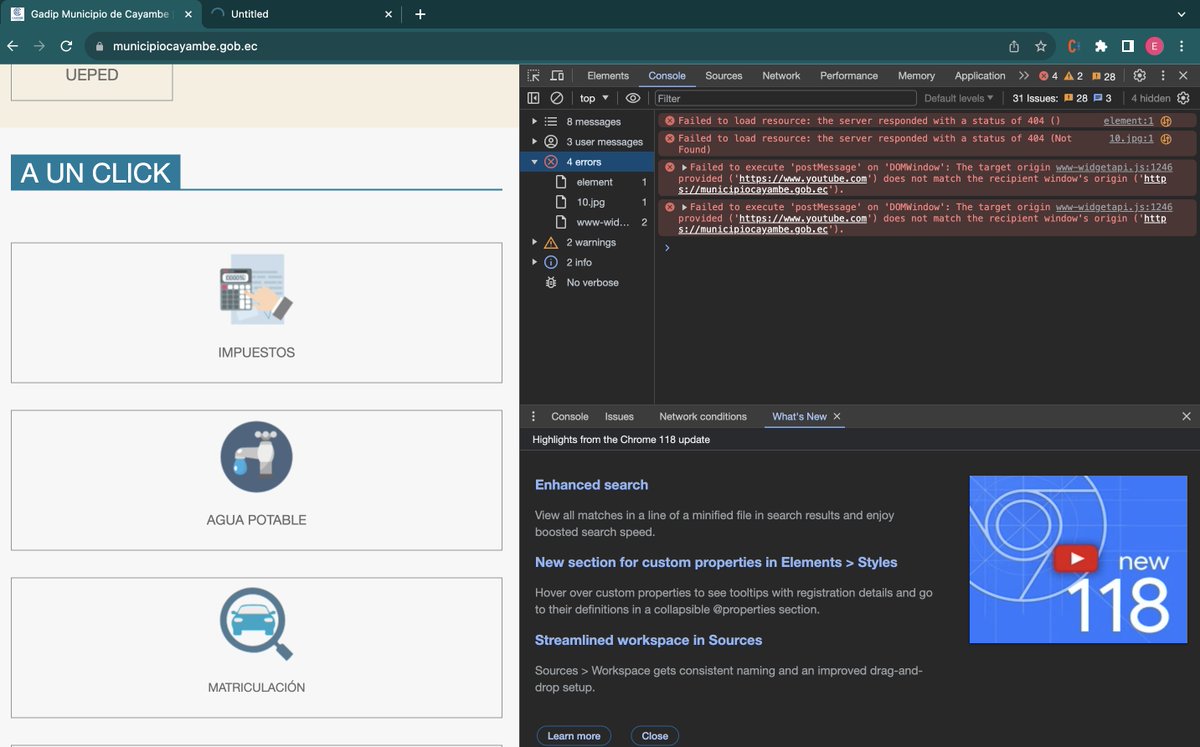1200x747 pixels.
Task: Click the network icon beside element:1
Action: tap(1166, 121)
